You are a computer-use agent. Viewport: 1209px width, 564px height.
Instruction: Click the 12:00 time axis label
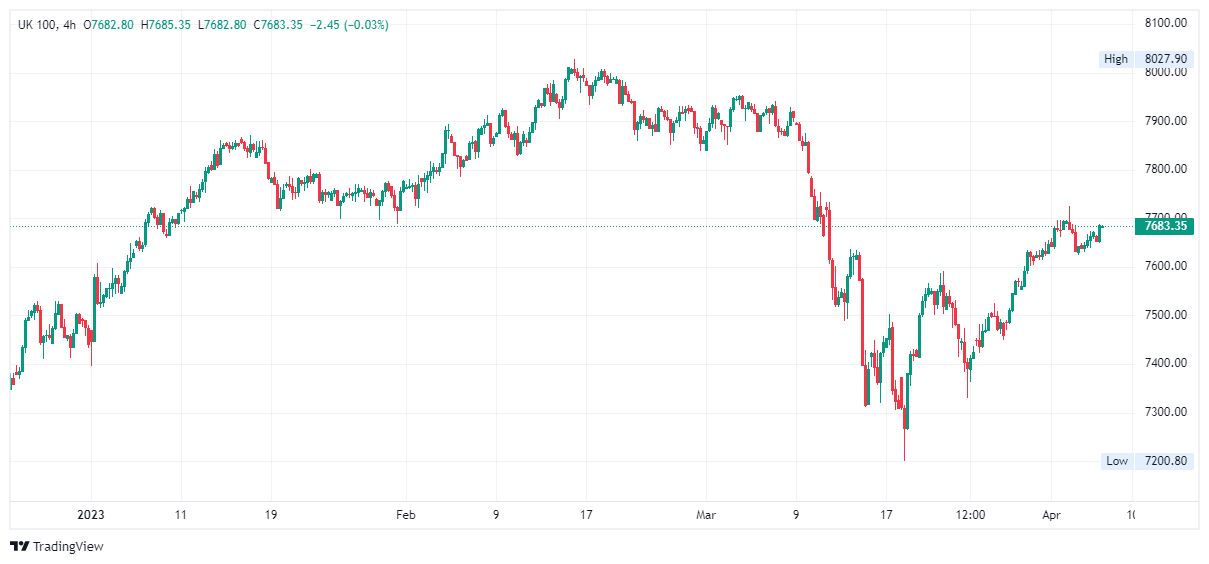pos(970,515)
